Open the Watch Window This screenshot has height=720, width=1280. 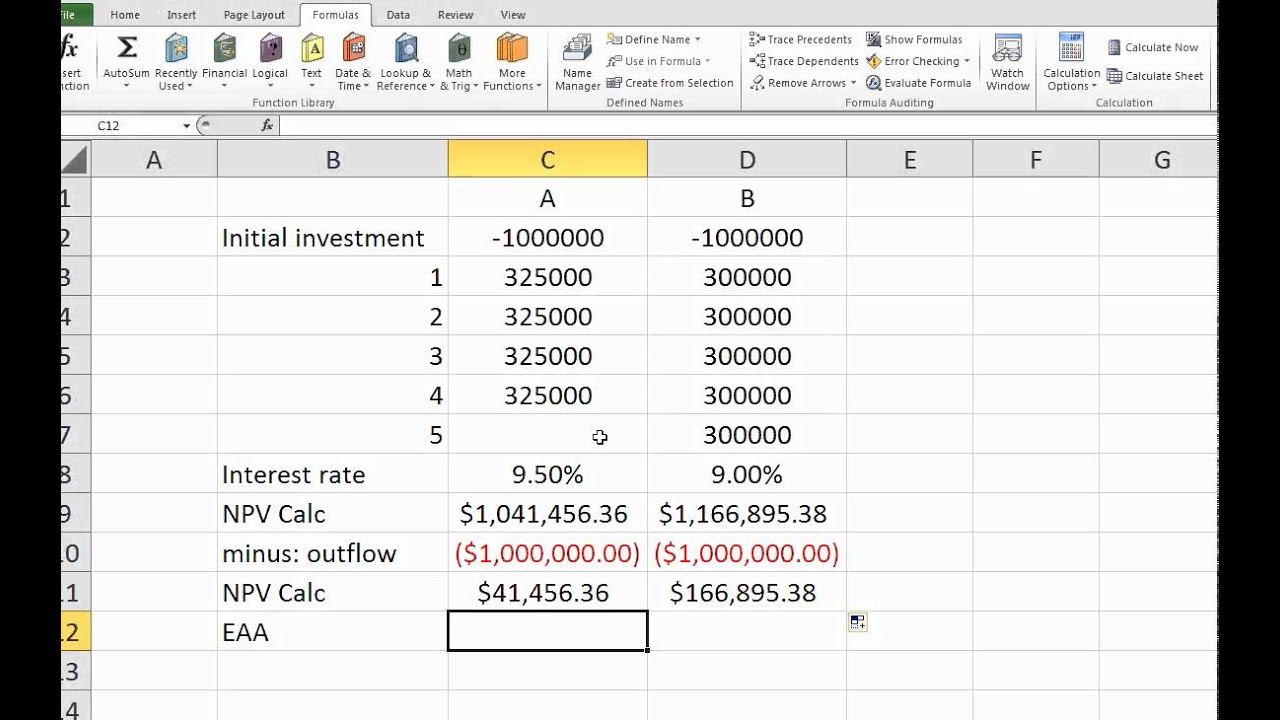1007,62
